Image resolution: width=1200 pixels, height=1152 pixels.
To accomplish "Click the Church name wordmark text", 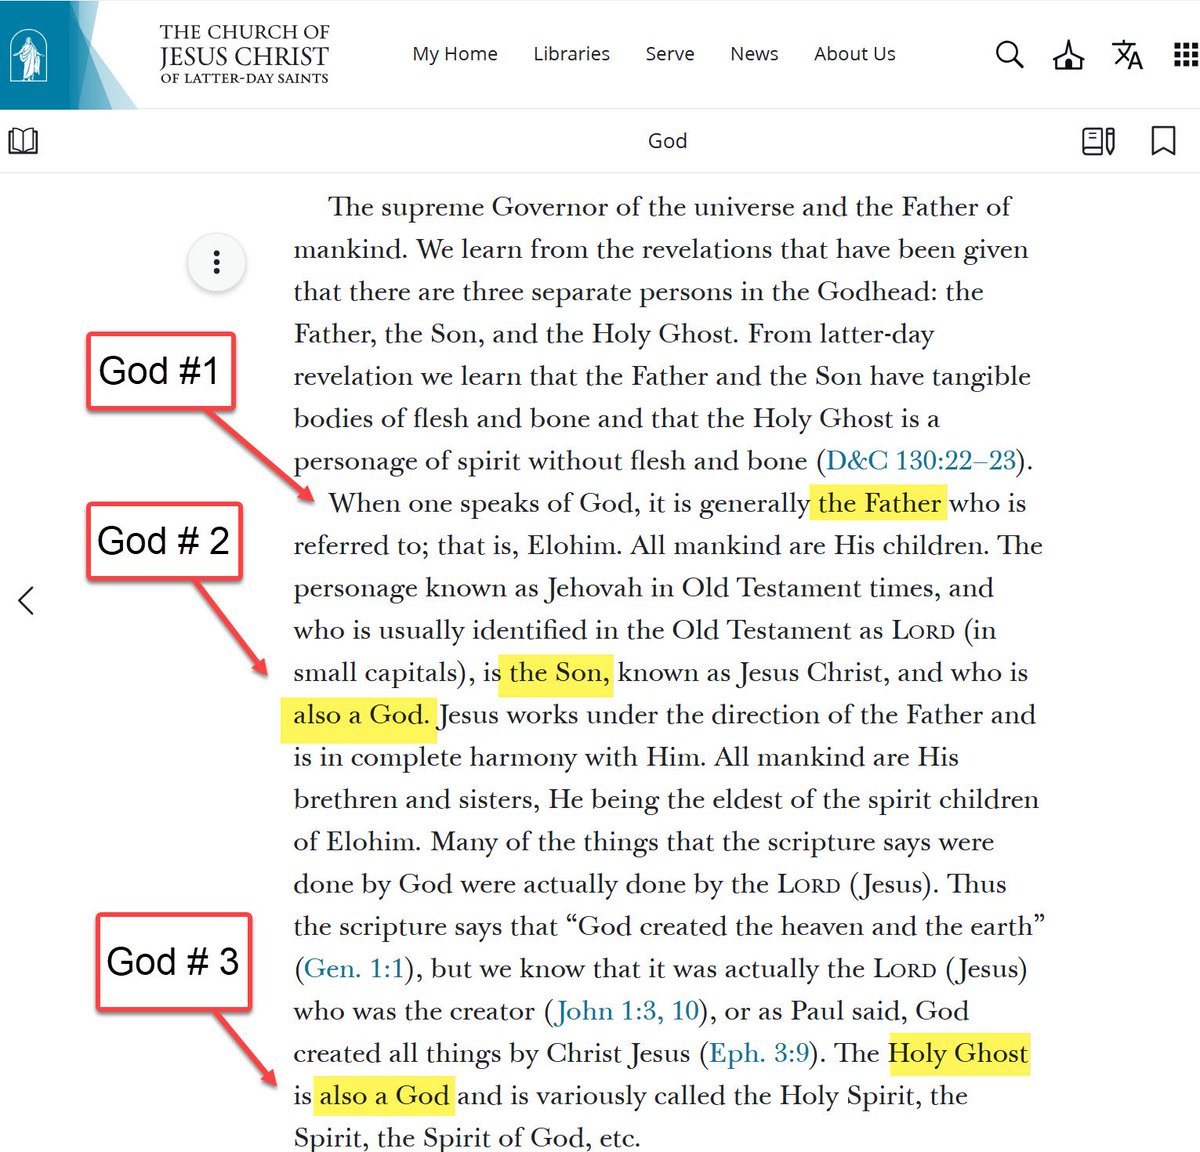I will pos(244,55).
